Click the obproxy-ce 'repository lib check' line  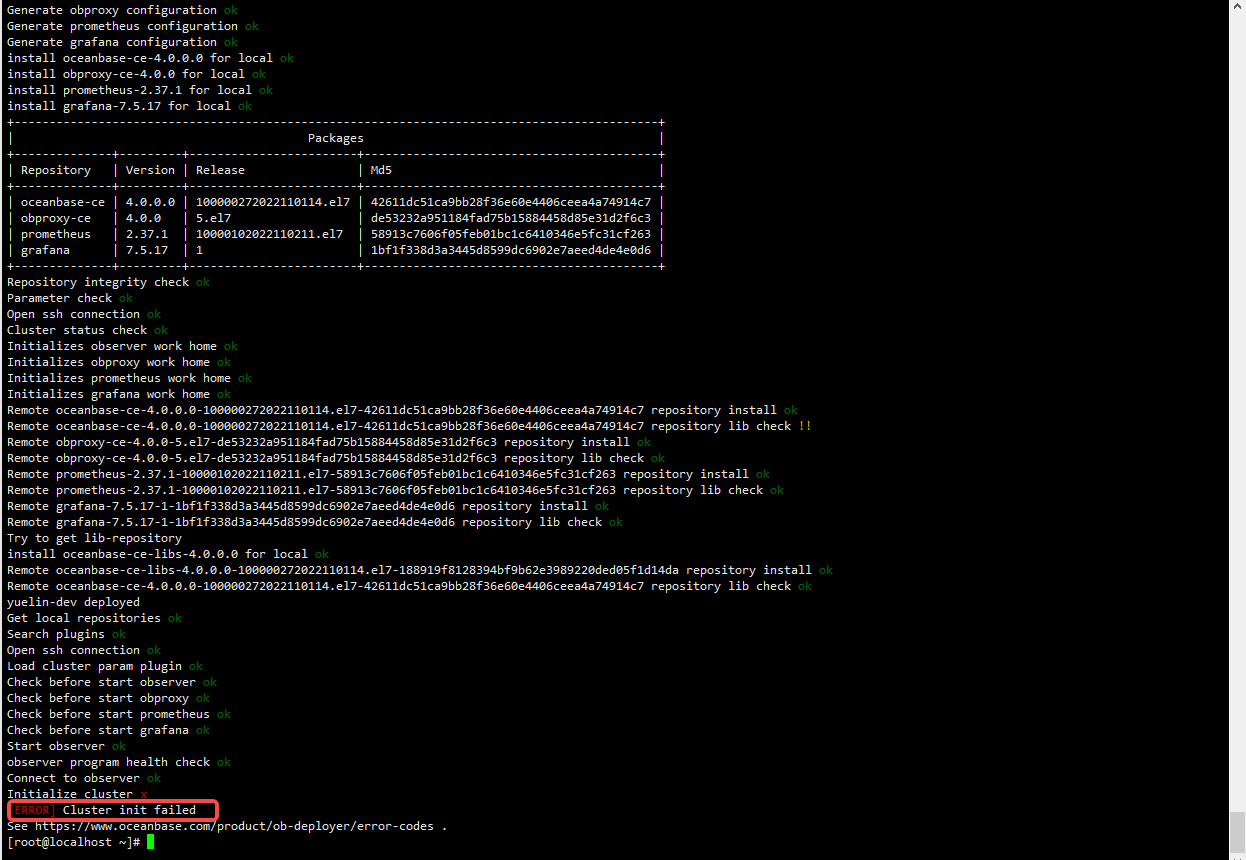pyautogui.click(x=336, y=458)
